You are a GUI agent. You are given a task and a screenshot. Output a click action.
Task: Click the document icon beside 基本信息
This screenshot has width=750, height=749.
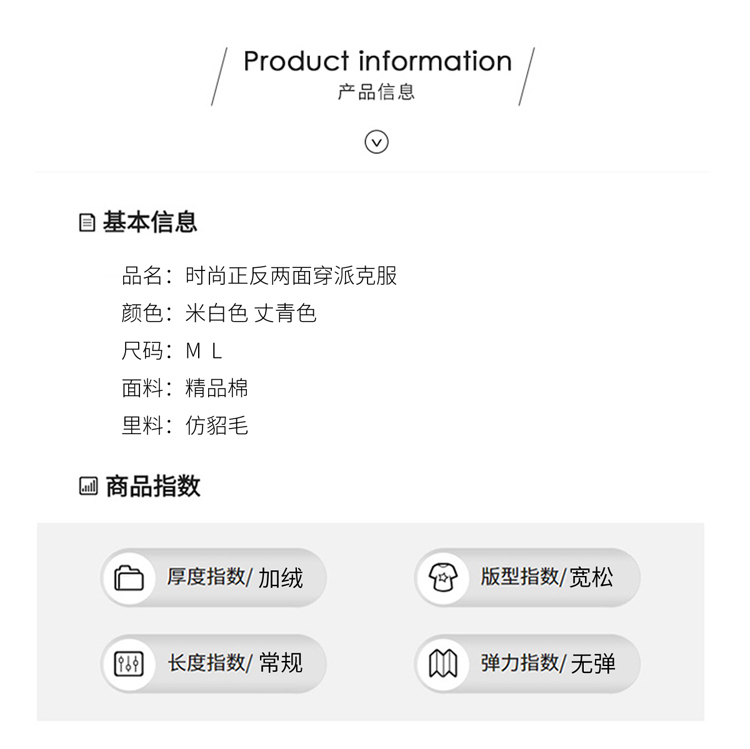coord(87,222)
